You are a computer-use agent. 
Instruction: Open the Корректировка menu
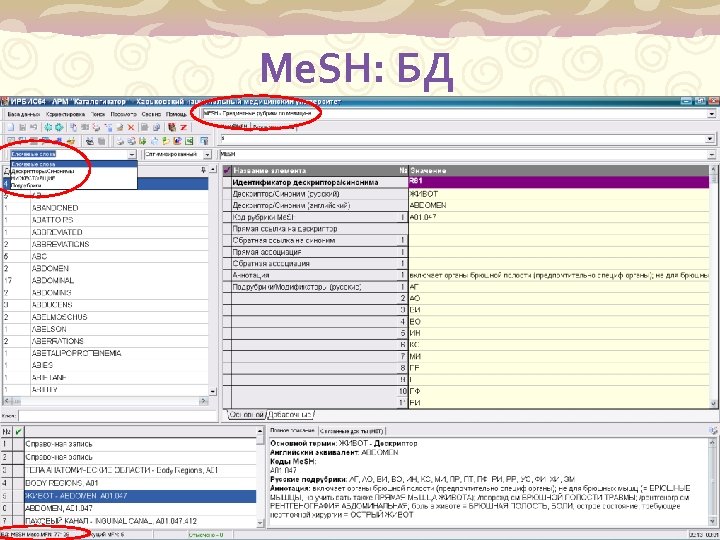[65, 114]
